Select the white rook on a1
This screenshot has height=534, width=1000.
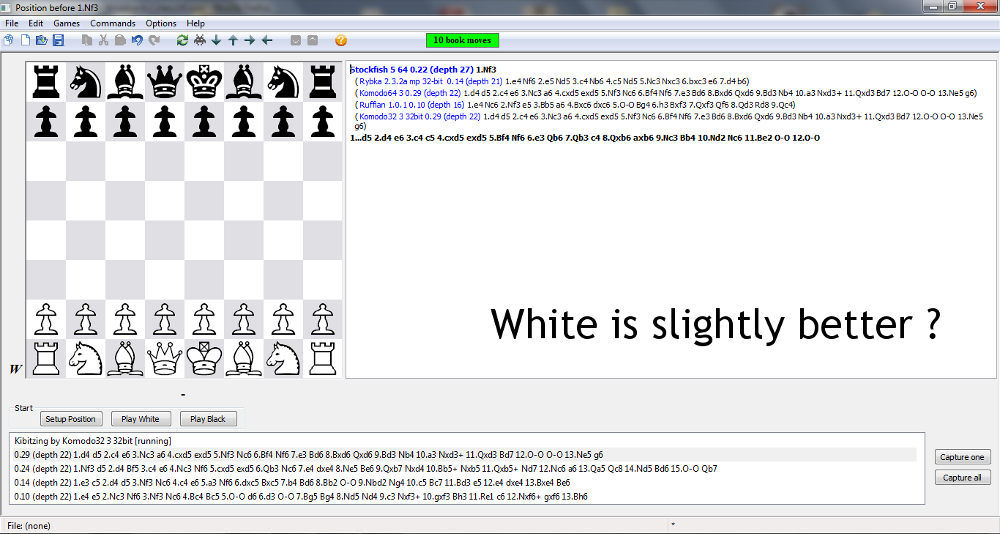(46, 358)
